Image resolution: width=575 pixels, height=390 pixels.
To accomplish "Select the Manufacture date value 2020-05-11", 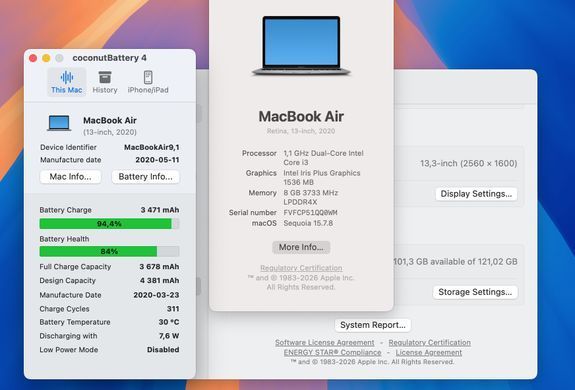I will pyautogui.click(x=157, y=160).
